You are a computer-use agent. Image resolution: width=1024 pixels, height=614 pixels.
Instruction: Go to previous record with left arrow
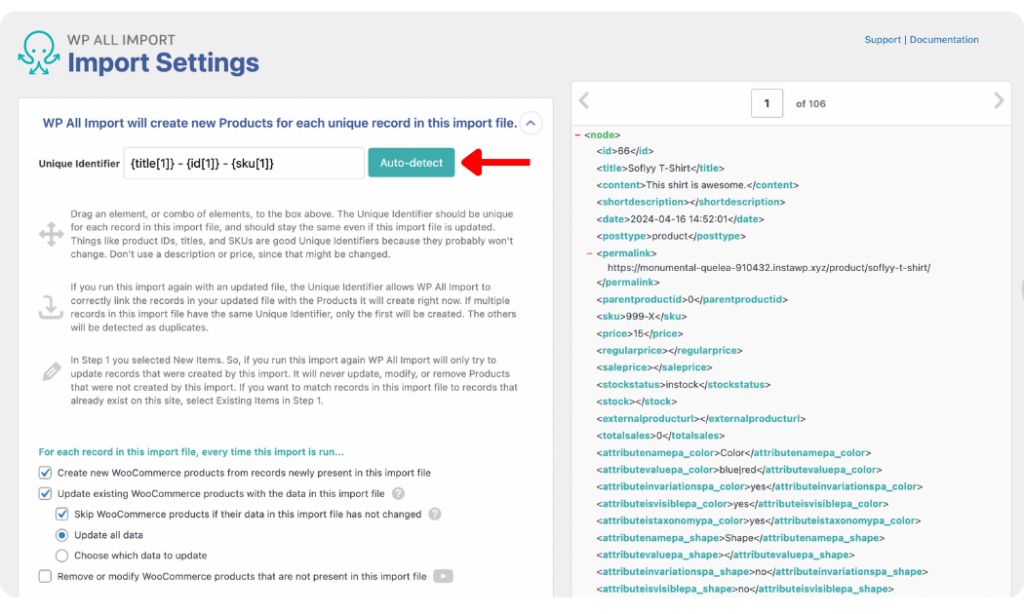pyautogui.click(x=584, y=101)
